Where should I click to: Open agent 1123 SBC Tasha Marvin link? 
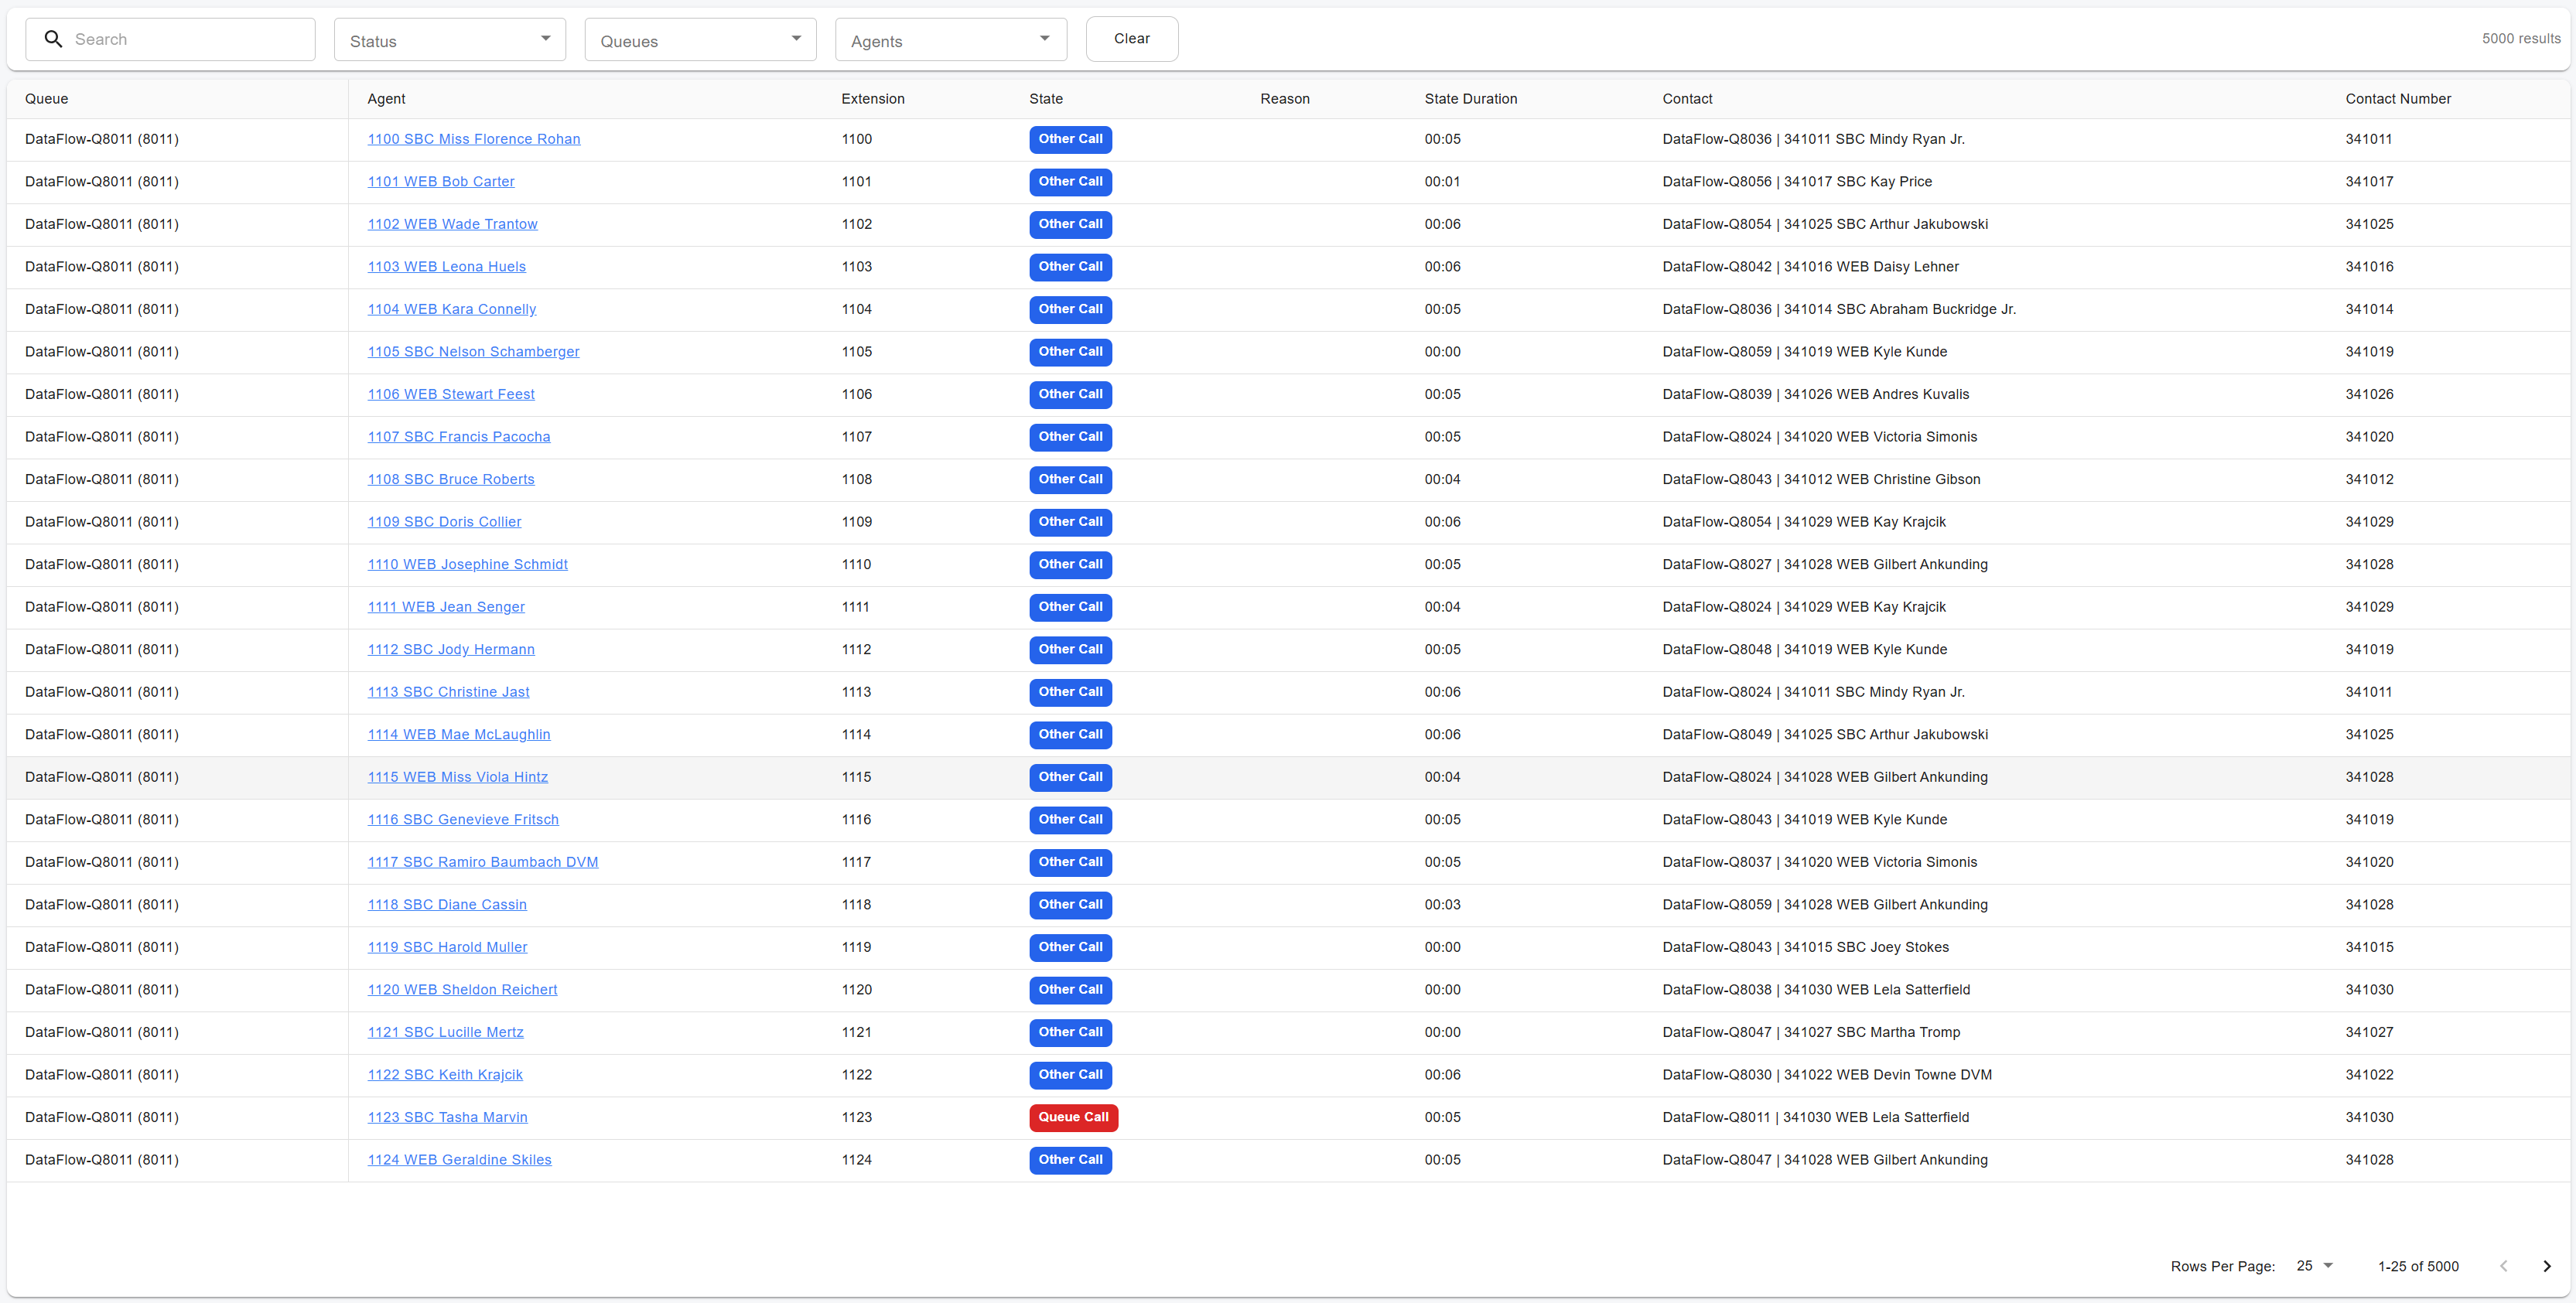(447, 1117)
